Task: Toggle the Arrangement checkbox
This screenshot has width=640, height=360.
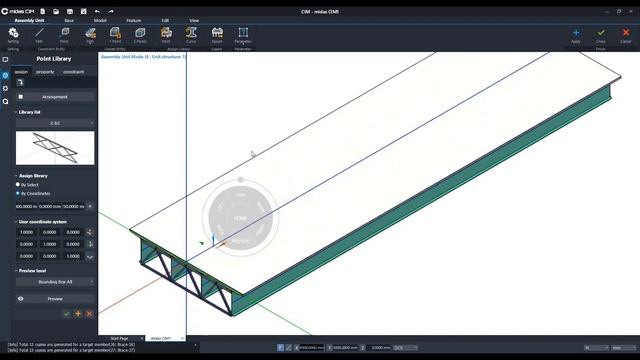Action: point(20,97)
